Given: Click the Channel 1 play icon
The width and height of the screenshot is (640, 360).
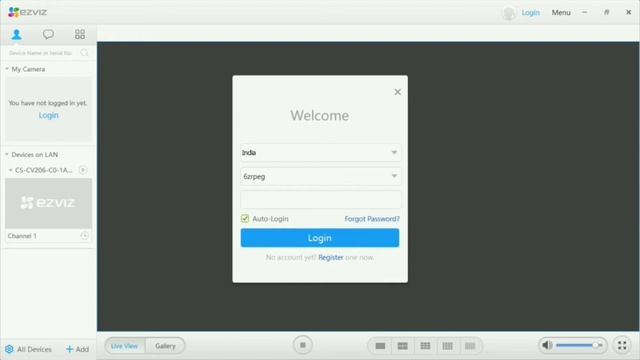Looking at the screenshot, I should [84, 236].
